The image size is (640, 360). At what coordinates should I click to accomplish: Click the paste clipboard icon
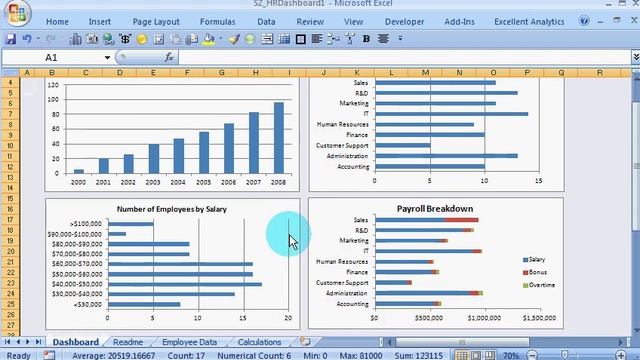[175, 39]
